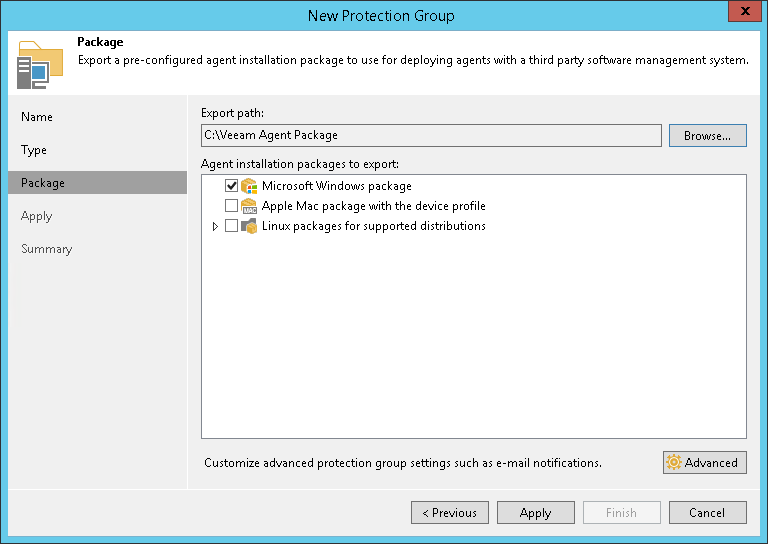
Task: Click the Microsoft Windows package icon
Action: point(249,186)
